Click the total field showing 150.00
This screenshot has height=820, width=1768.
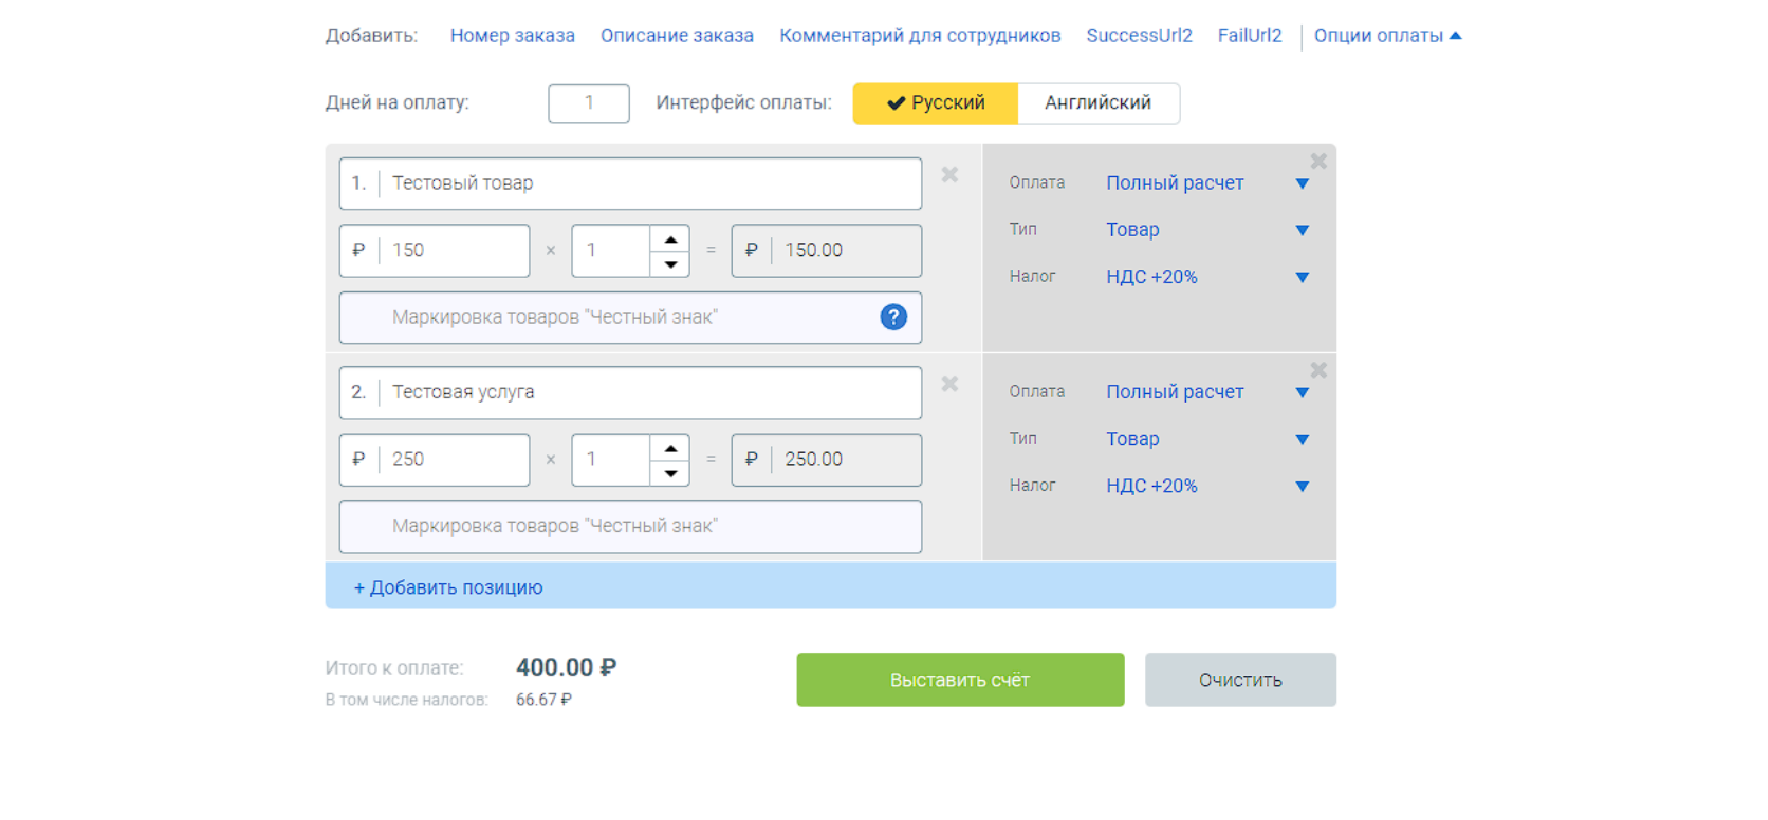(827, 251)
